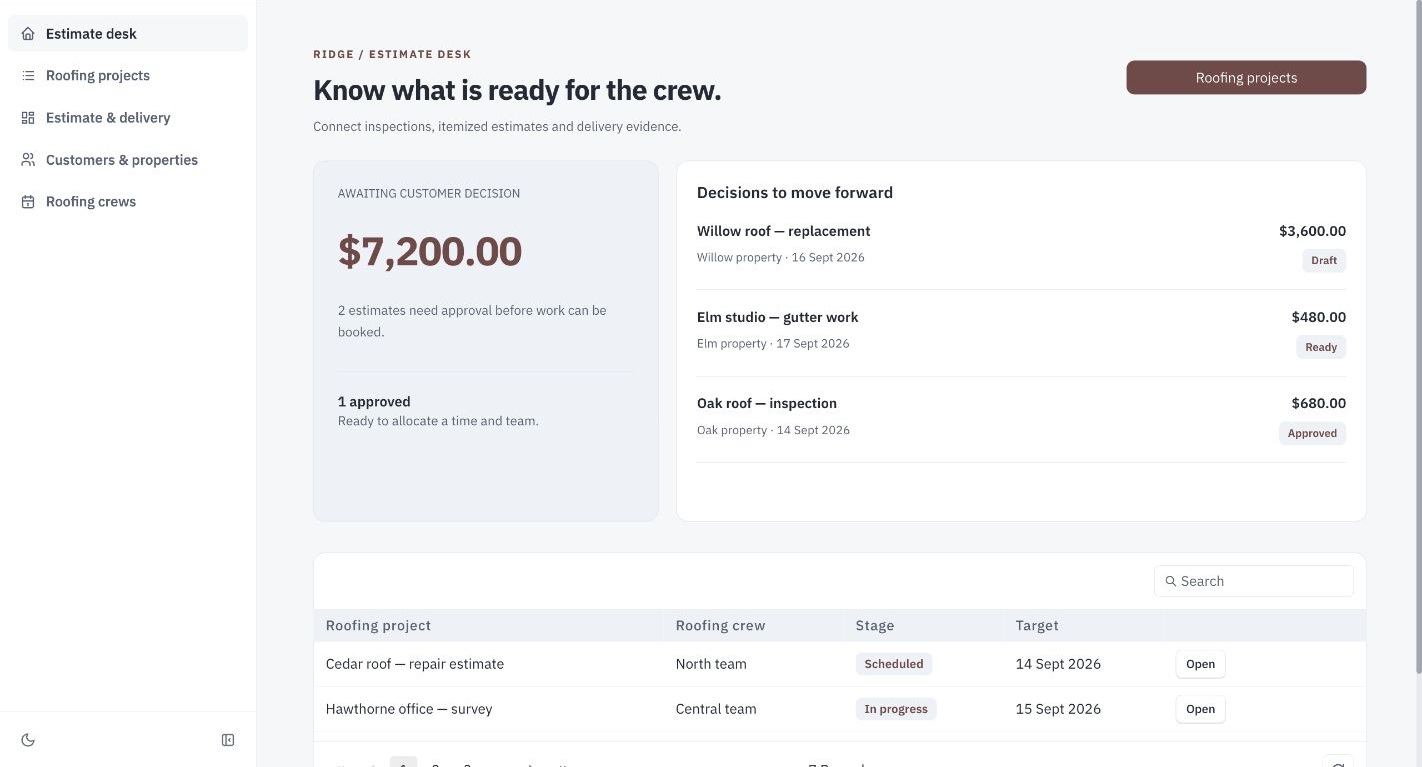Select the Elm studio — gutter work decision
This screenshot has height=767, width=1422.
click(x=778, y=317)
